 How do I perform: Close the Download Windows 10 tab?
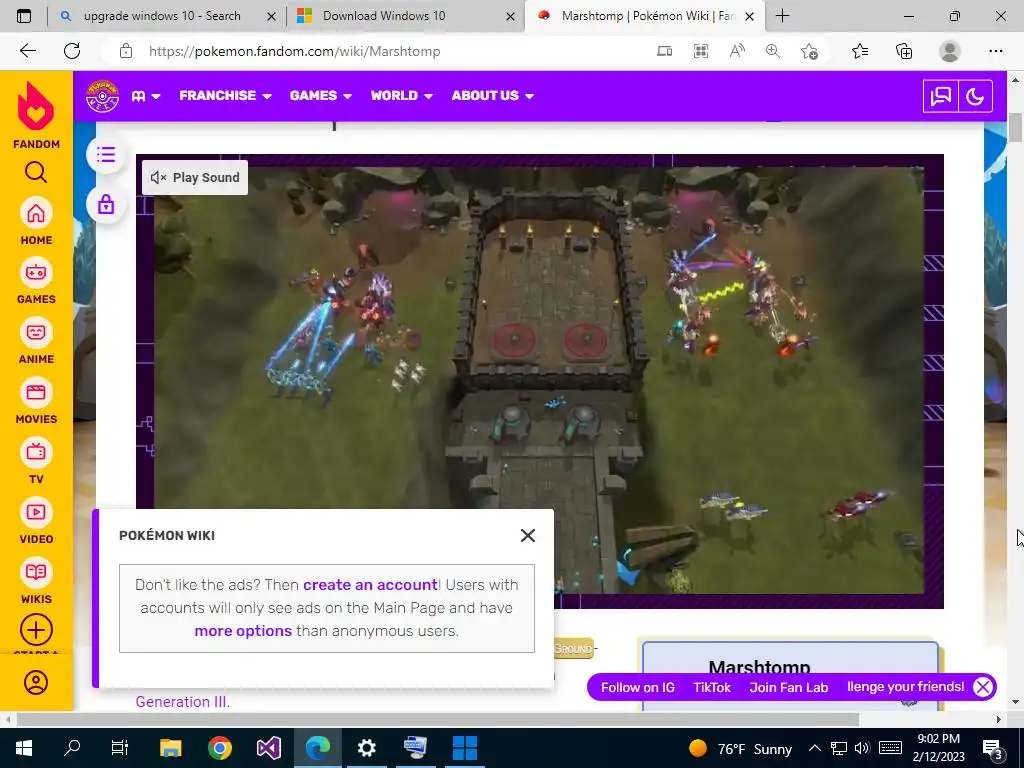click(x=511, y=16)
